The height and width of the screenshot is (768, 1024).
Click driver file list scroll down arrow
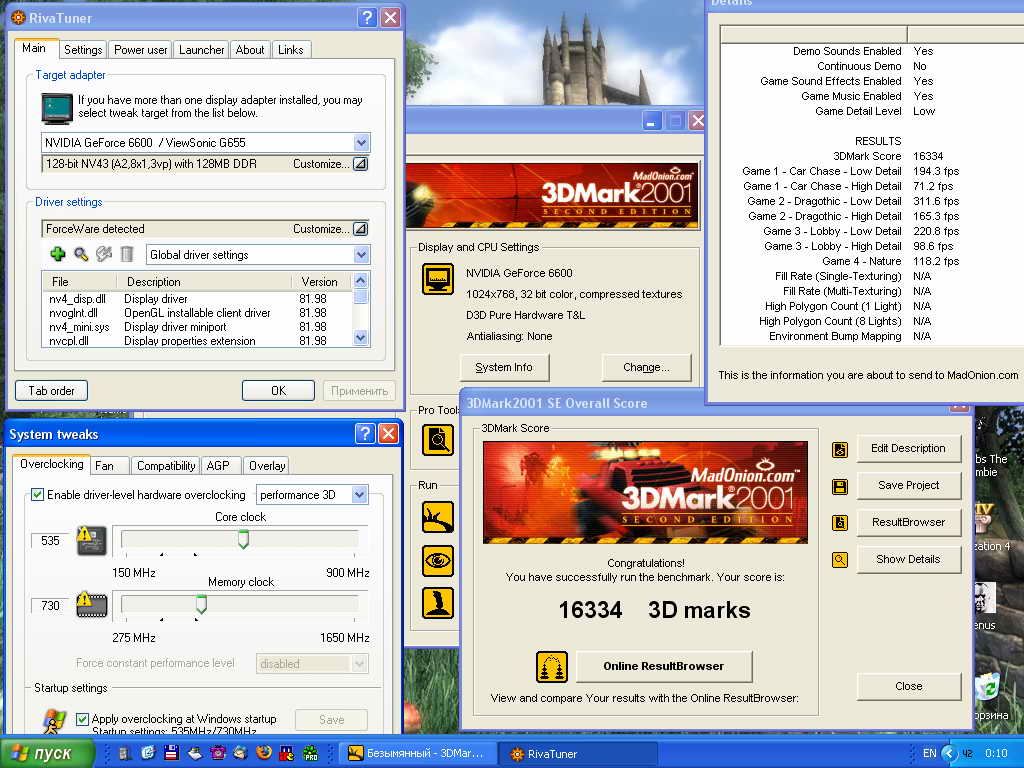(x=360, y=338)
